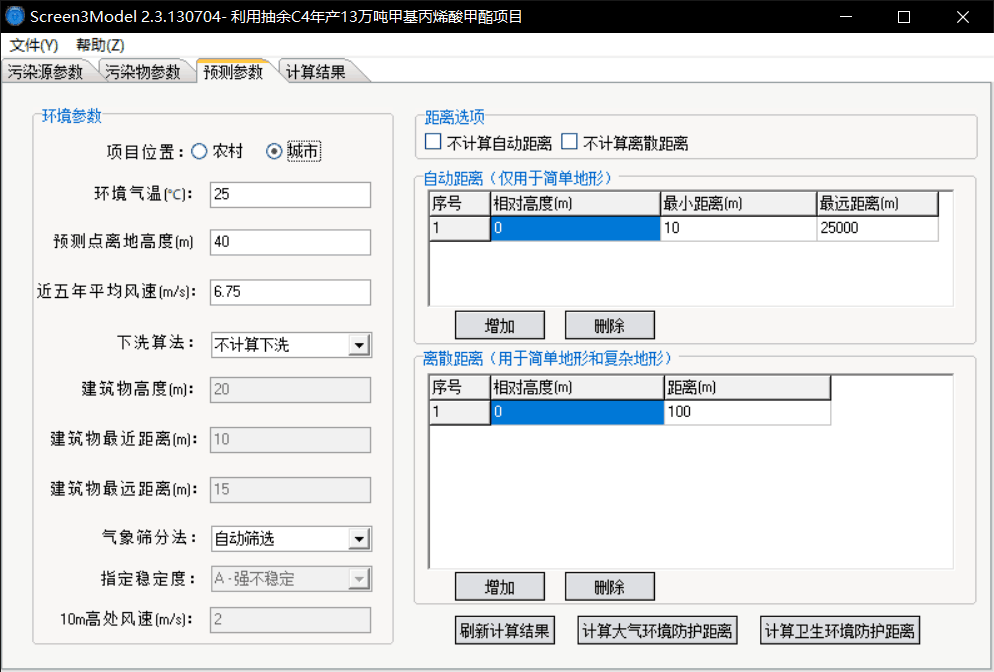Click the 计算大气环境防护距离 button

[x=657, y=631]
